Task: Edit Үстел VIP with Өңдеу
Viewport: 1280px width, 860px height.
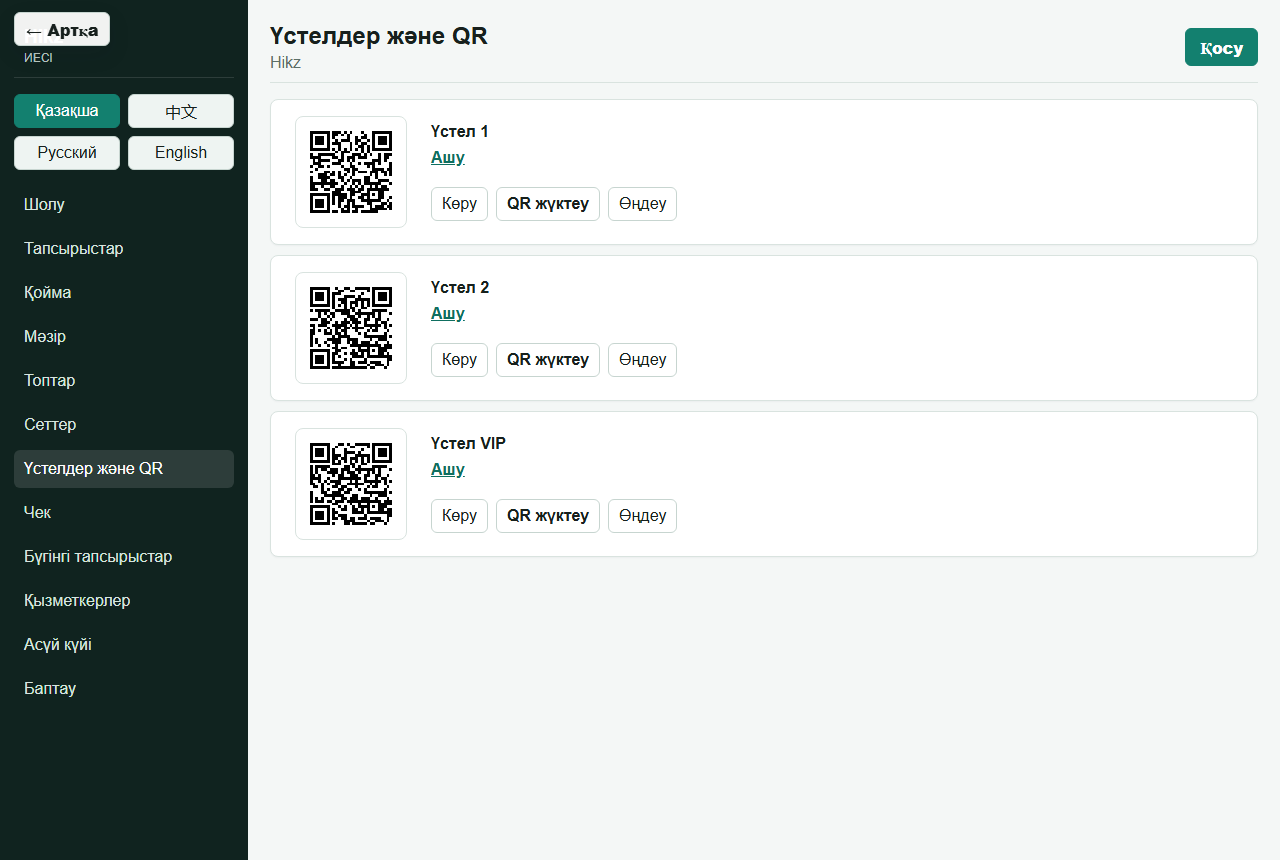Action: pyautogui.click(x=642, y=516)
